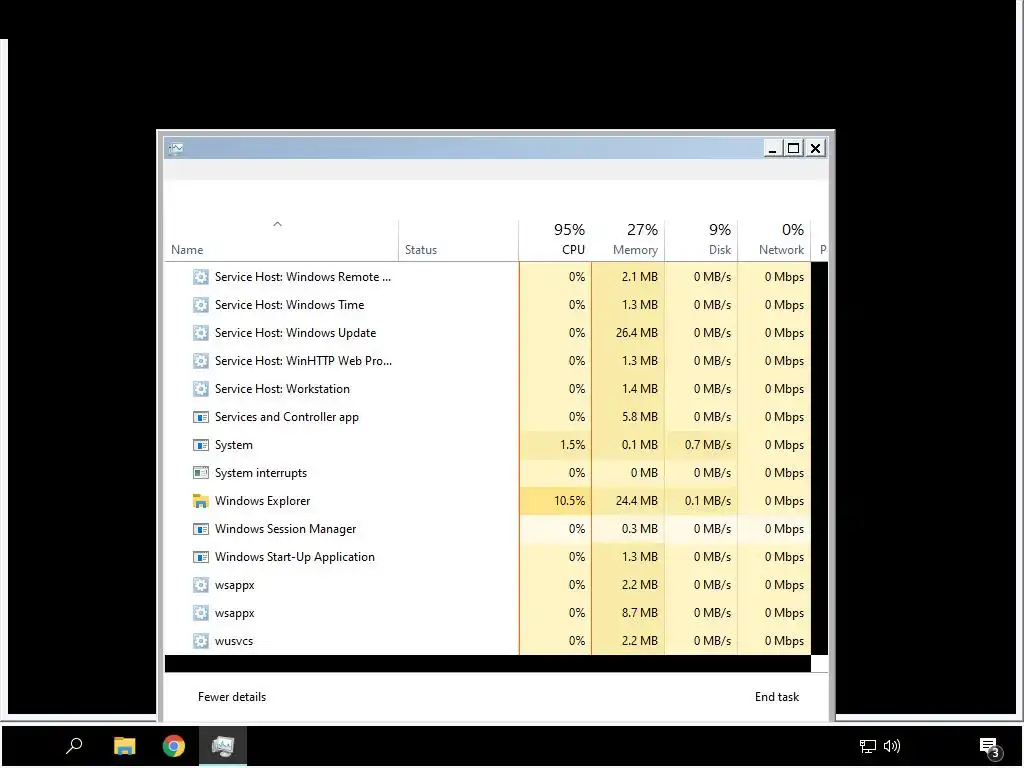Click the gear icon beside Service Host: WinHTTP Web Pro
The width and height of the screenshot is (1024, 768).
pyautogui.click(x=200, y=361)
